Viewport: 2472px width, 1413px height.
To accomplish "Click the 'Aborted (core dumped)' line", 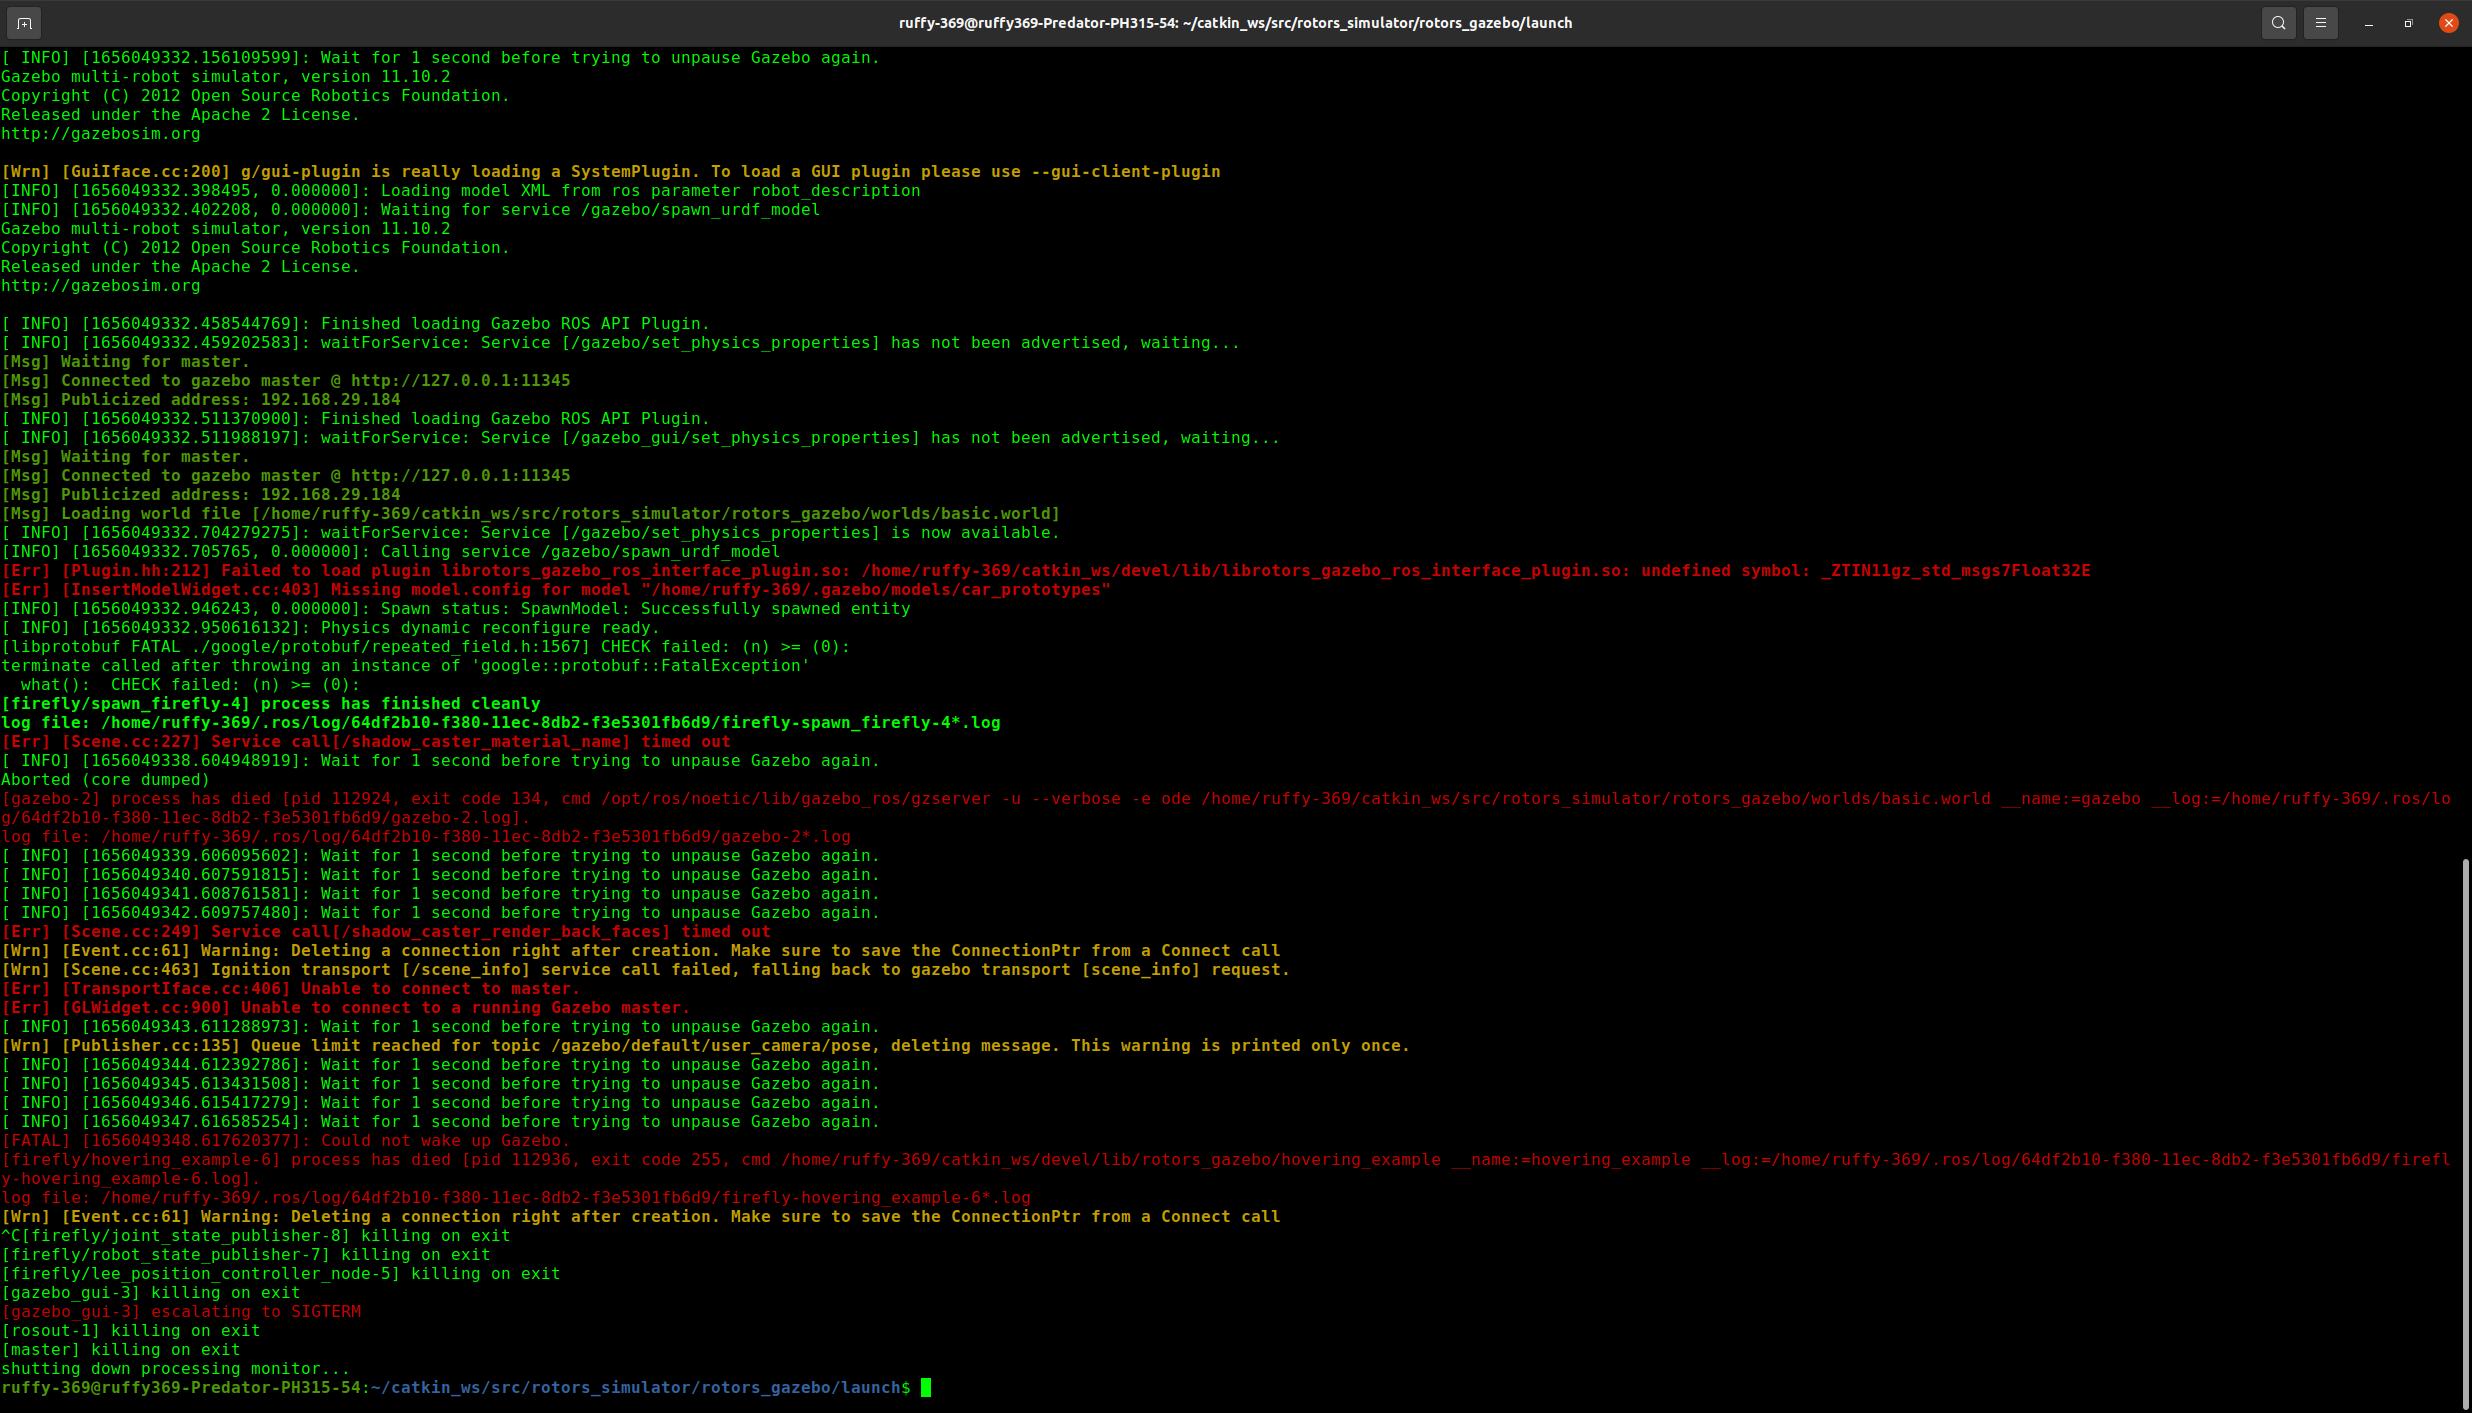I will [105, 780].
